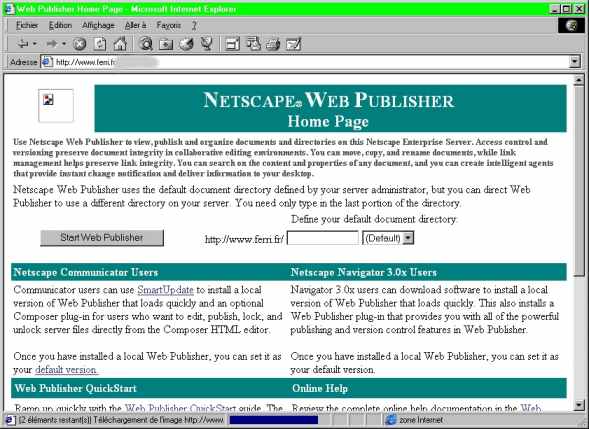The width and height of the screenshot is (589, 429).
Task: Click the download progress bar in status bar
Action: tap(274, 420)
